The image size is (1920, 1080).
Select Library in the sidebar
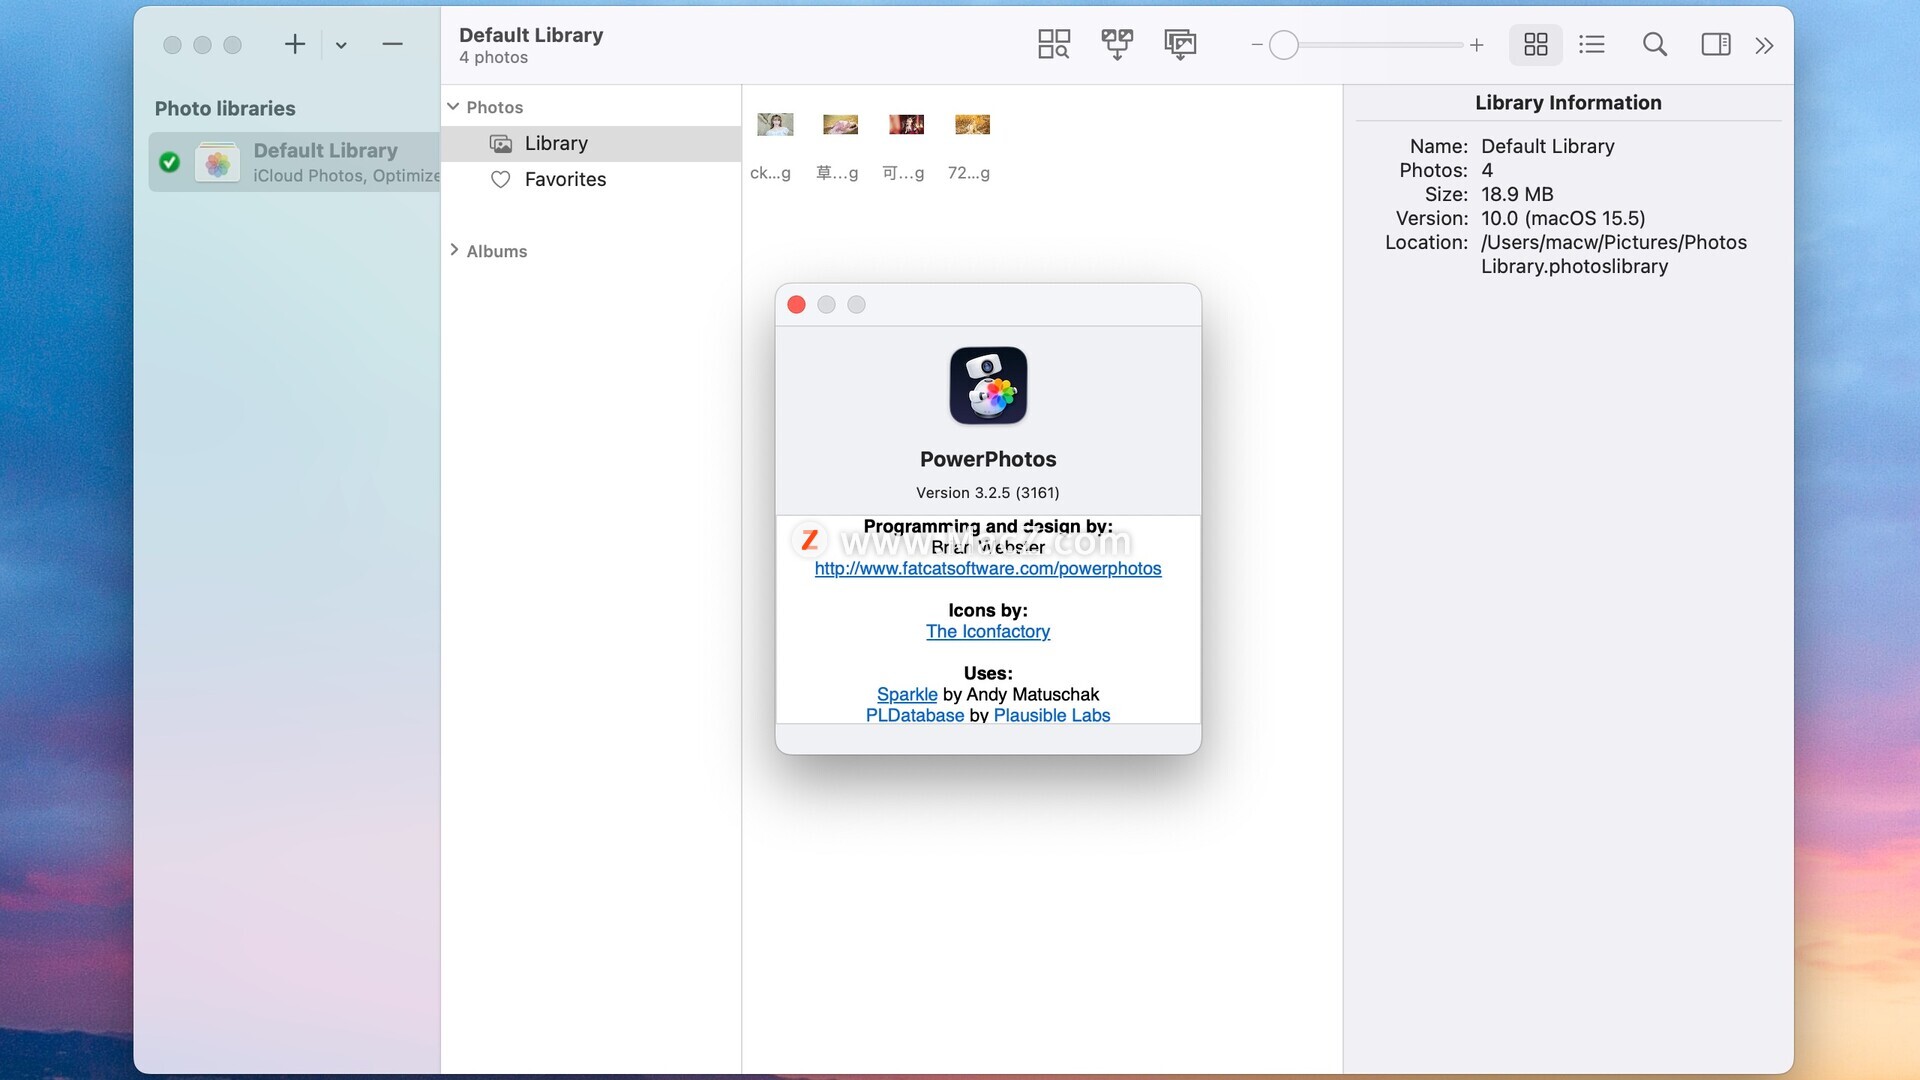coord(556,143)
